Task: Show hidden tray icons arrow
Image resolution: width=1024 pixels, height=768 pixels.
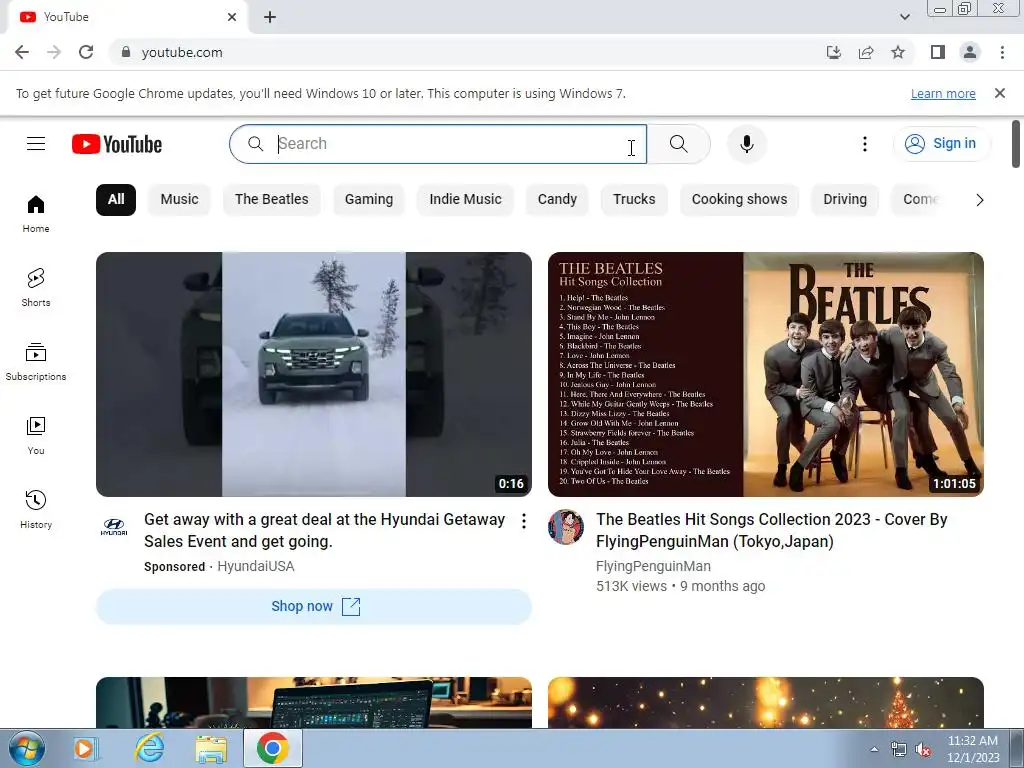Action: (x=874, y=749)
